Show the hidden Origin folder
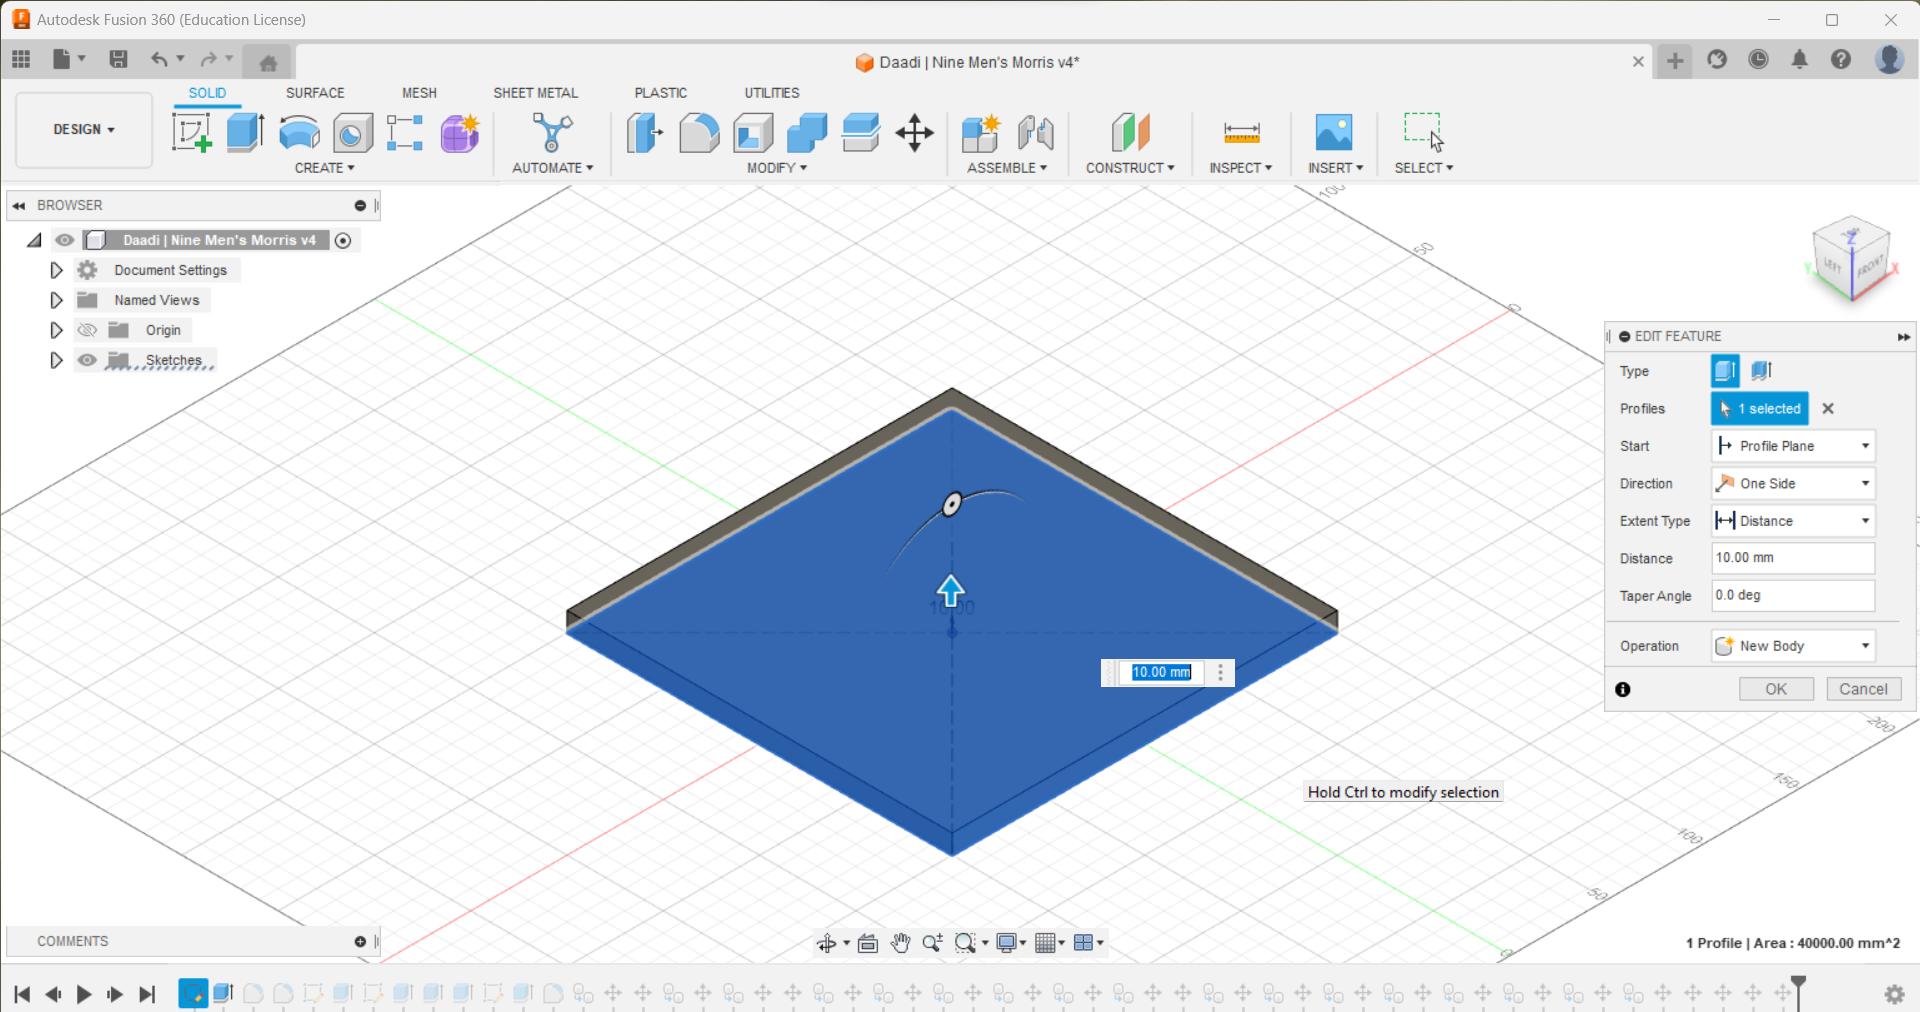The image size is (1920, 1012). [87, 330]
